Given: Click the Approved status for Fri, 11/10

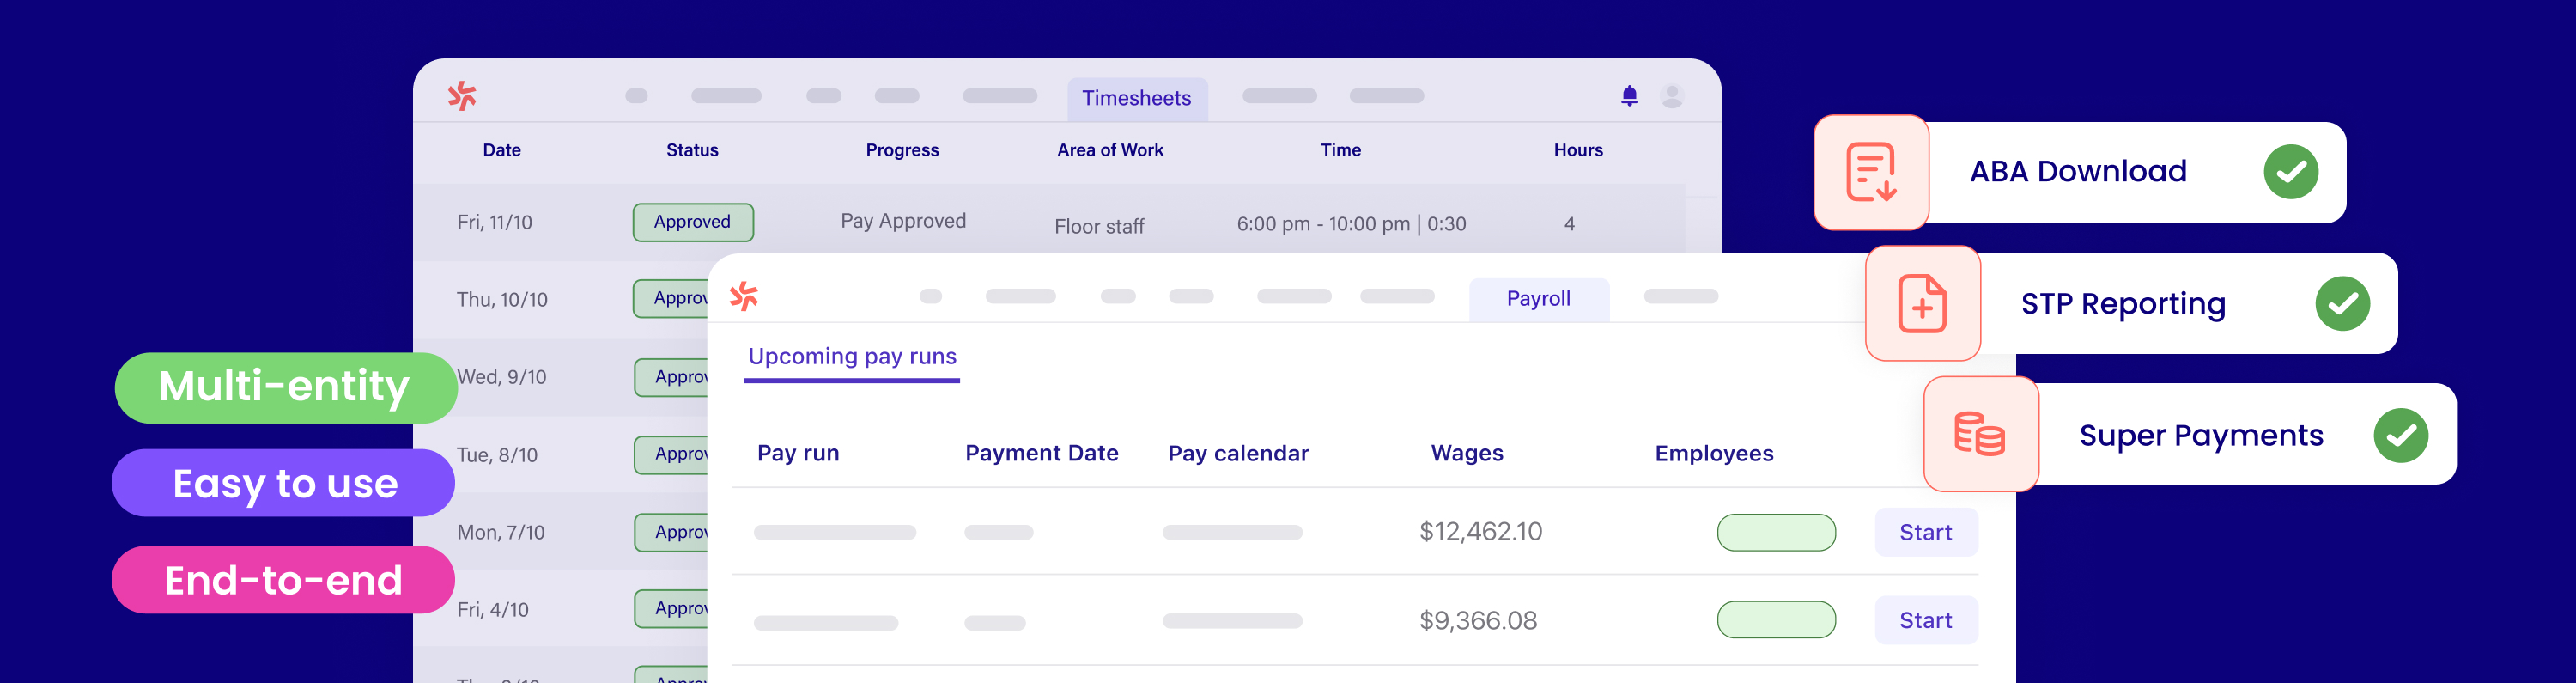Looking at the screenshot, I should [x=692, y=222].
